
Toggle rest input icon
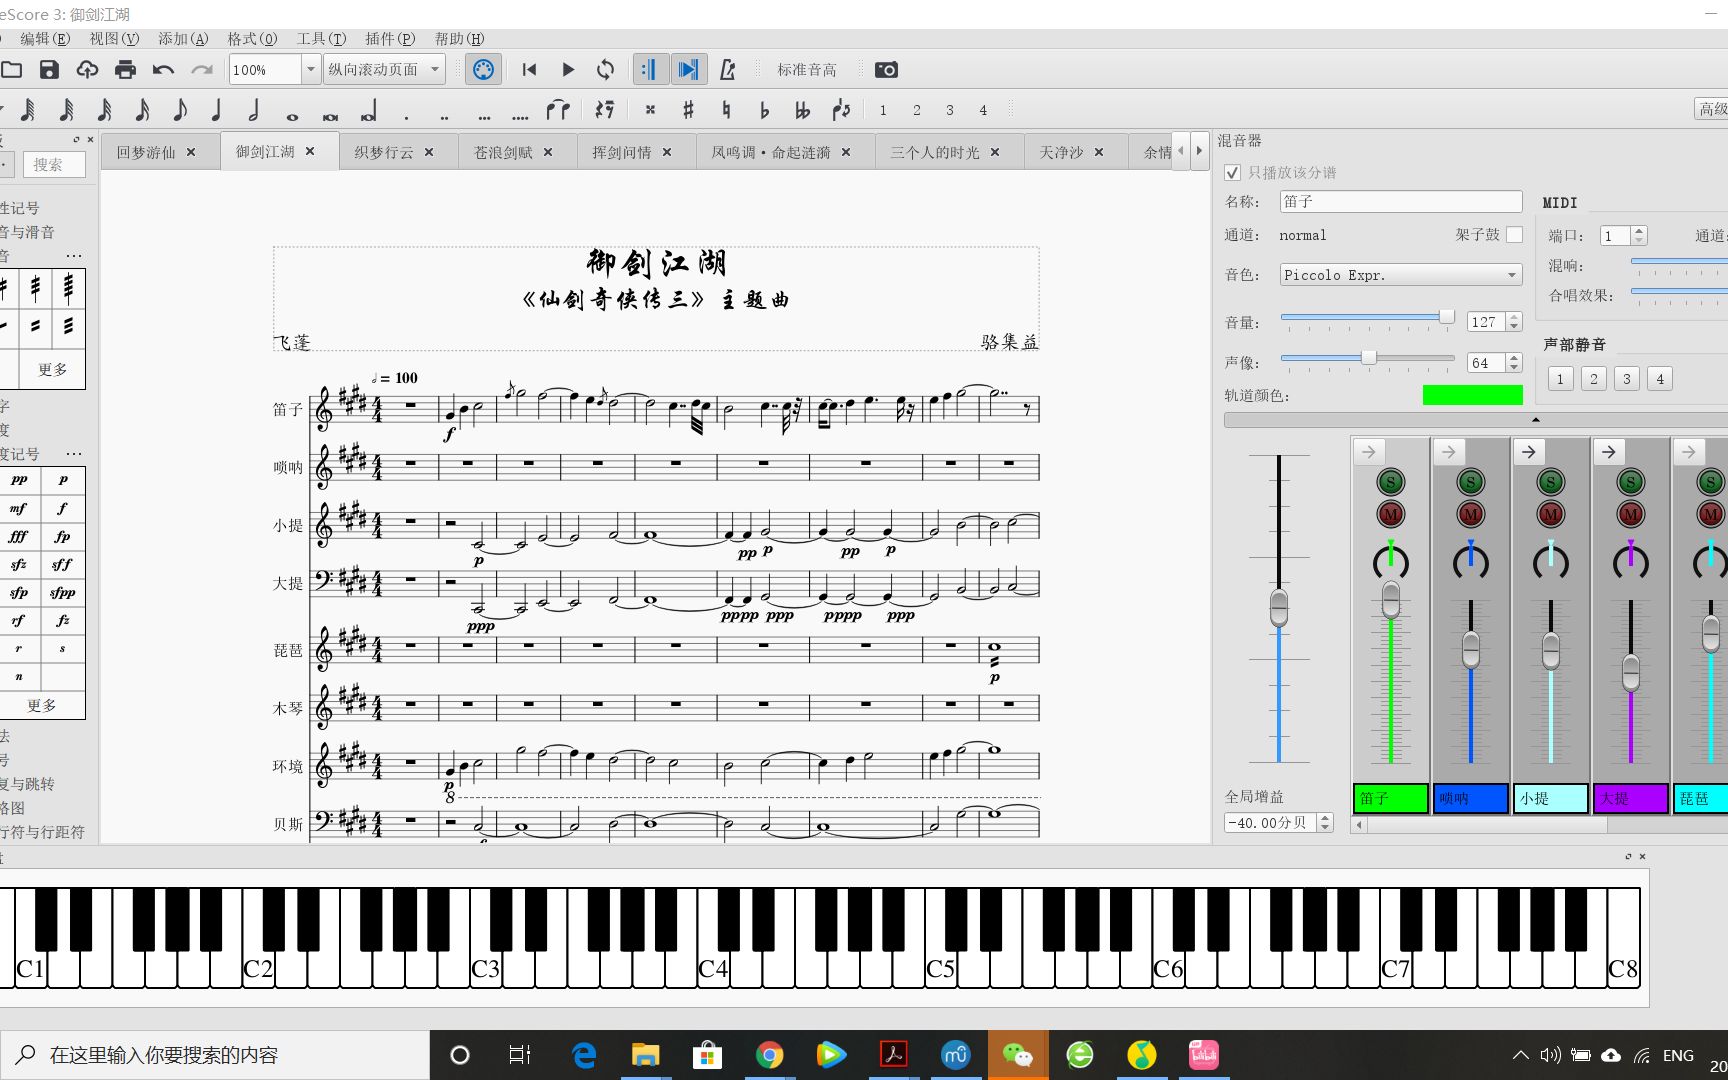tap(604, 109)
